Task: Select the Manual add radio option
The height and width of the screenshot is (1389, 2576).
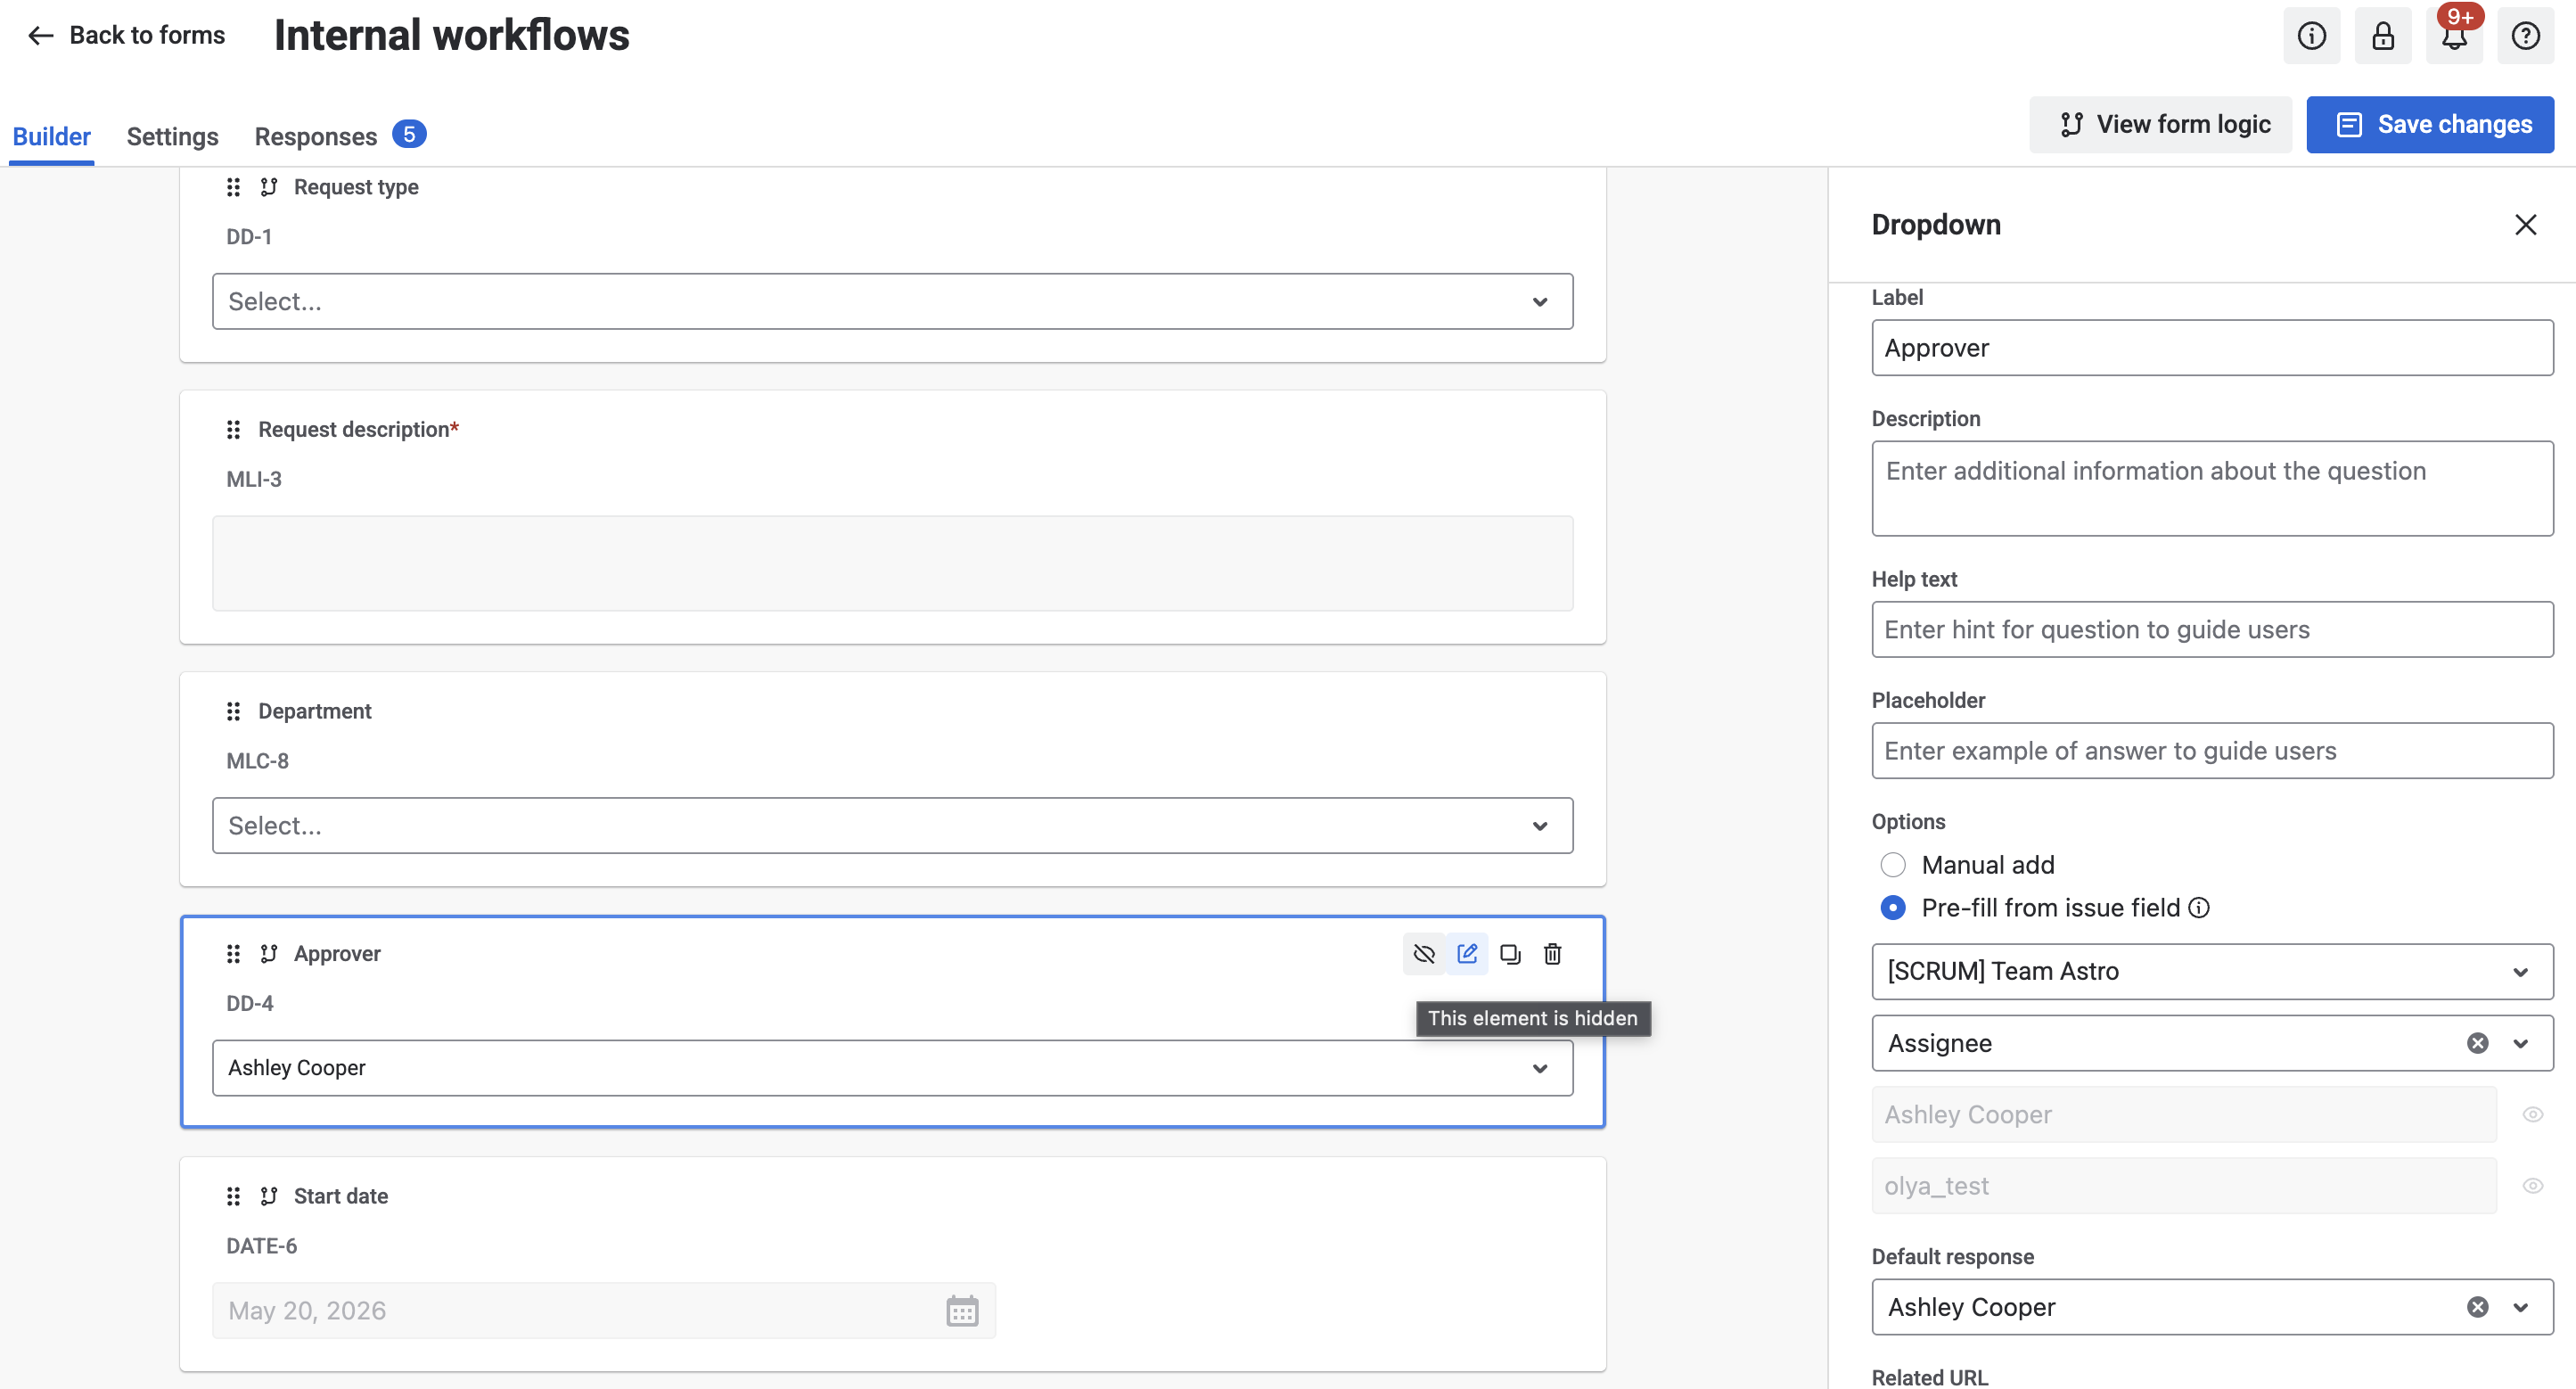Action: [x=1892, y=865]
